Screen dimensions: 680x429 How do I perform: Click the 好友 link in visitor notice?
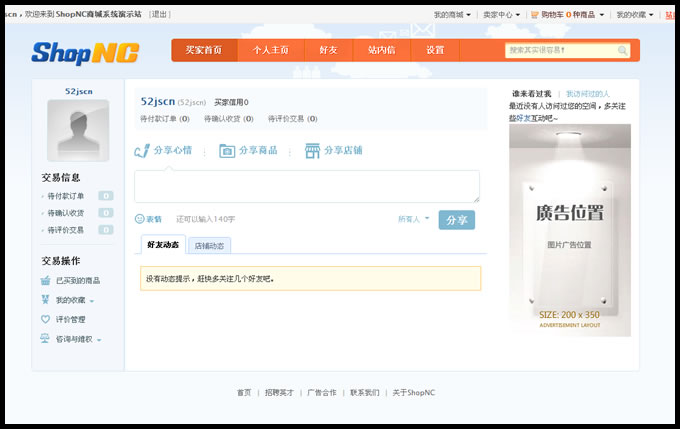tap(524, 118)
